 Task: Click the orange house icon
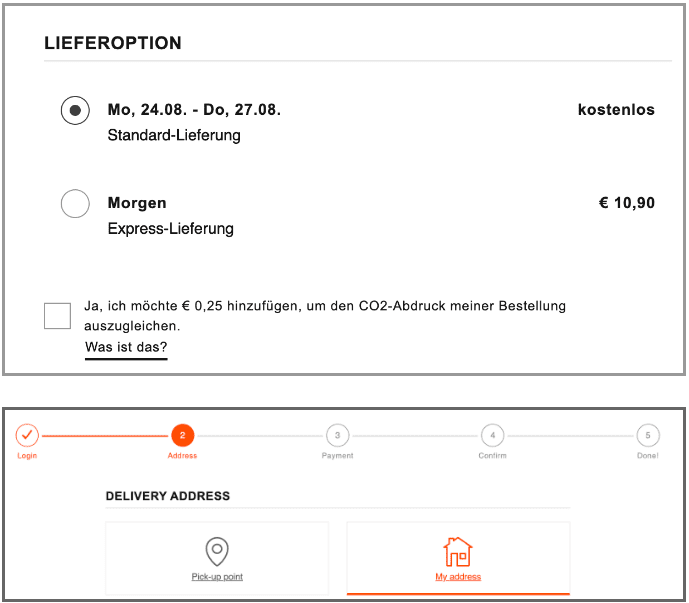[x=458, y=552]
